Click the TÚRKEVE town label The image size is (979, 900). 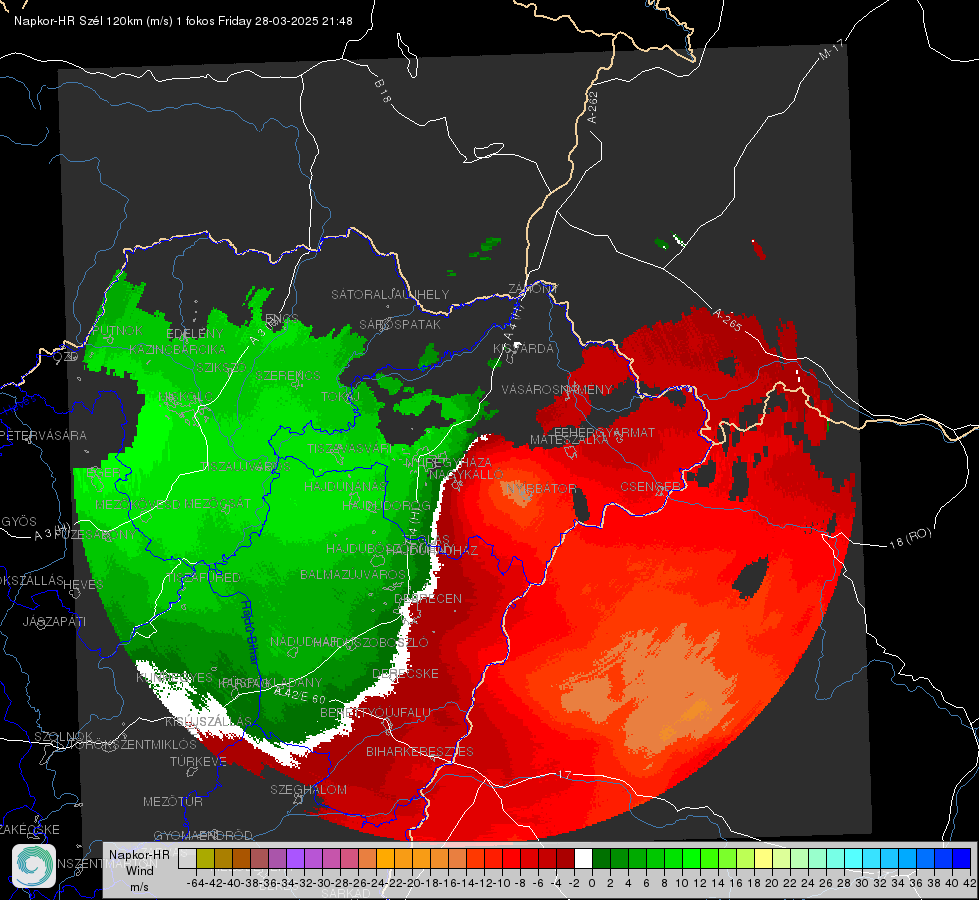(198, 761)
